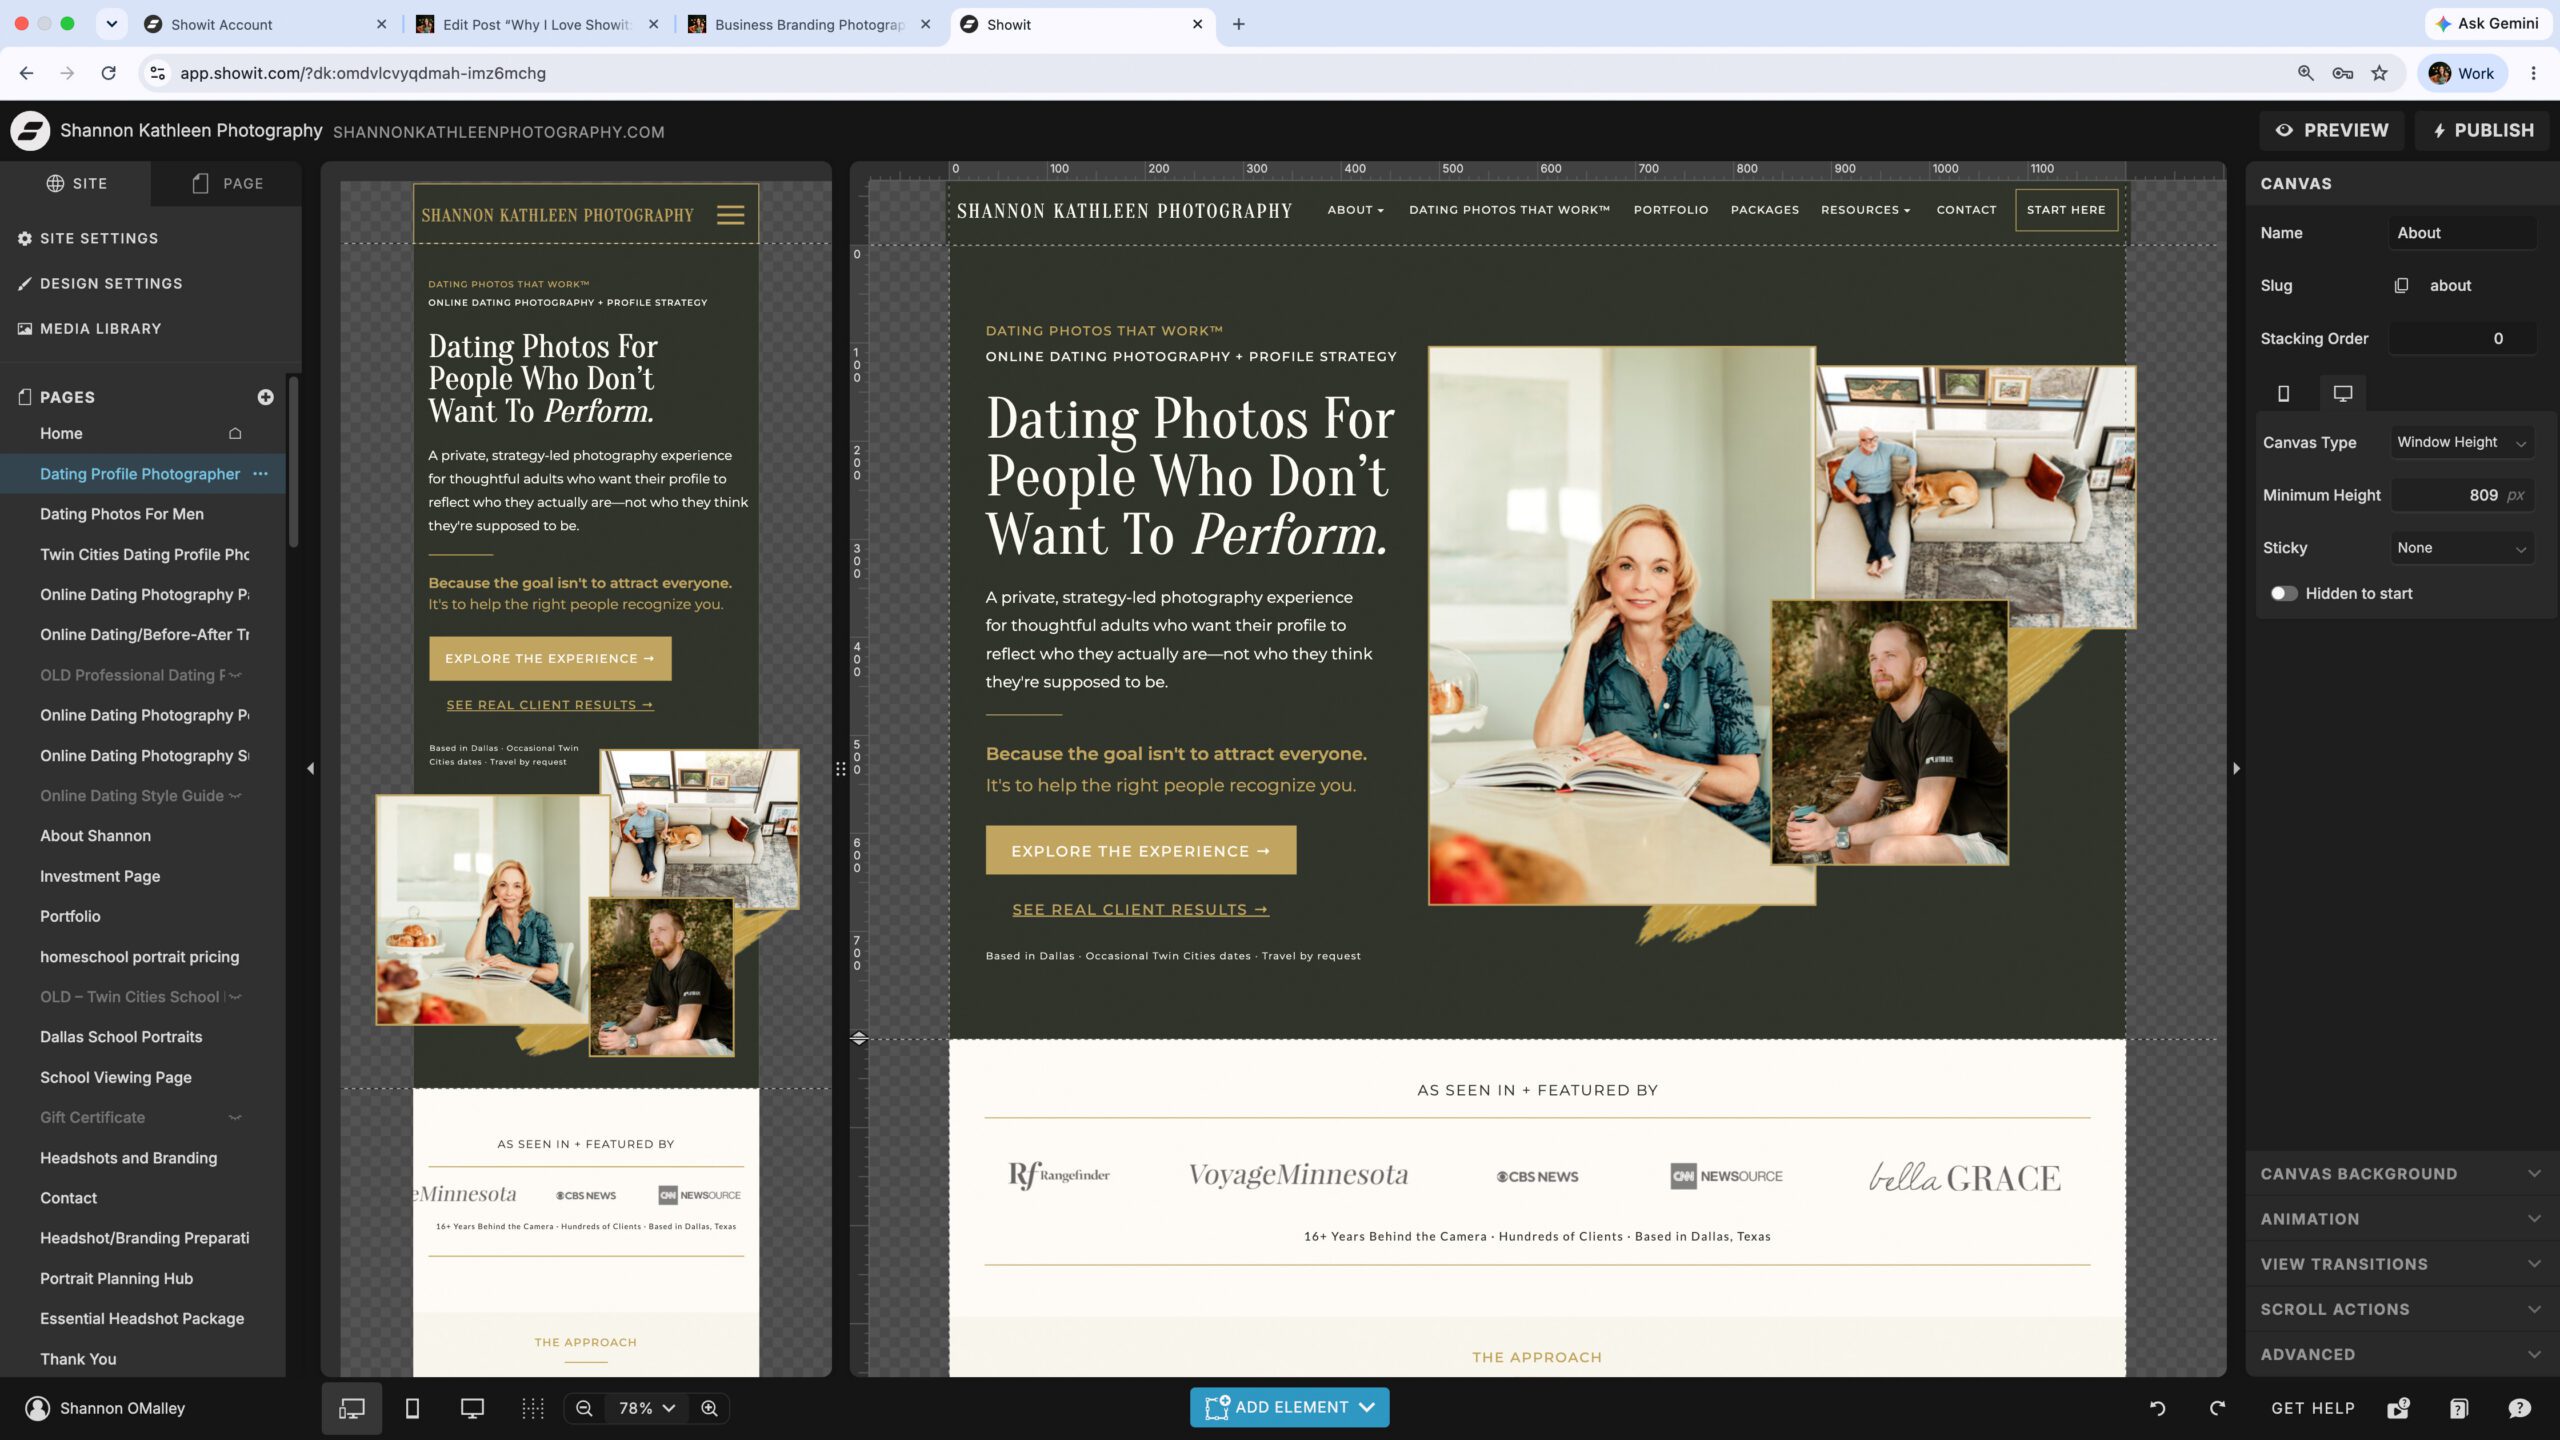Click the Stacking Order value field
The width and height of the screenshot is (2560, 1440).
(2461, 339)
